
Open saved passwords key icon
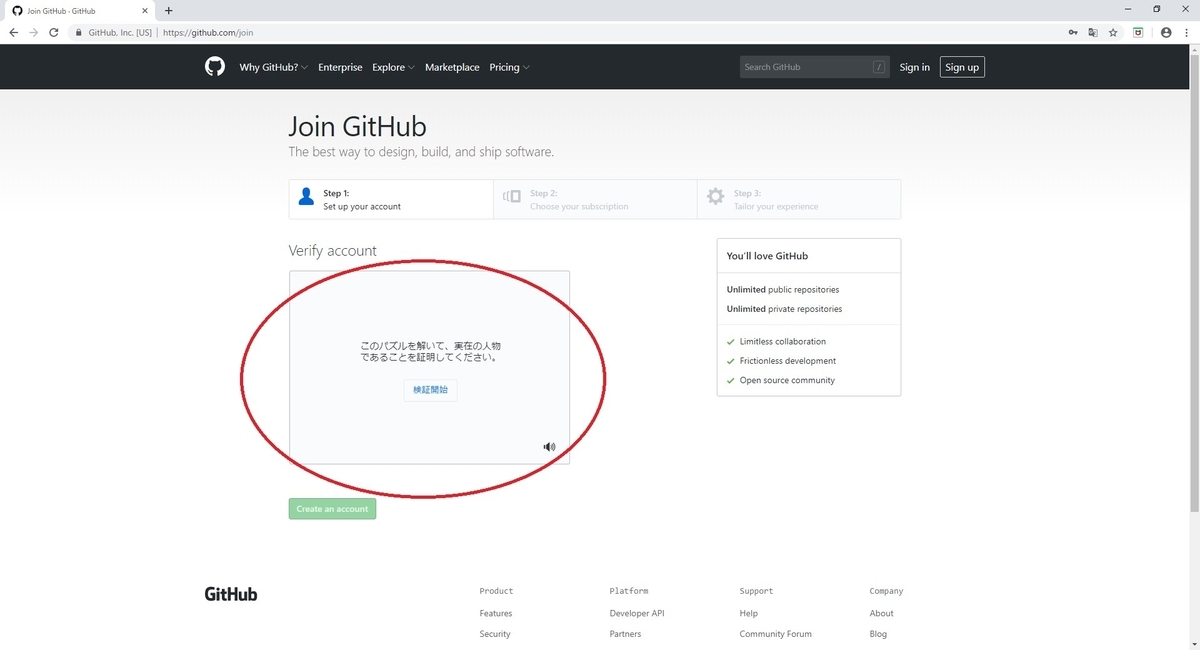tap(1073, 32)
